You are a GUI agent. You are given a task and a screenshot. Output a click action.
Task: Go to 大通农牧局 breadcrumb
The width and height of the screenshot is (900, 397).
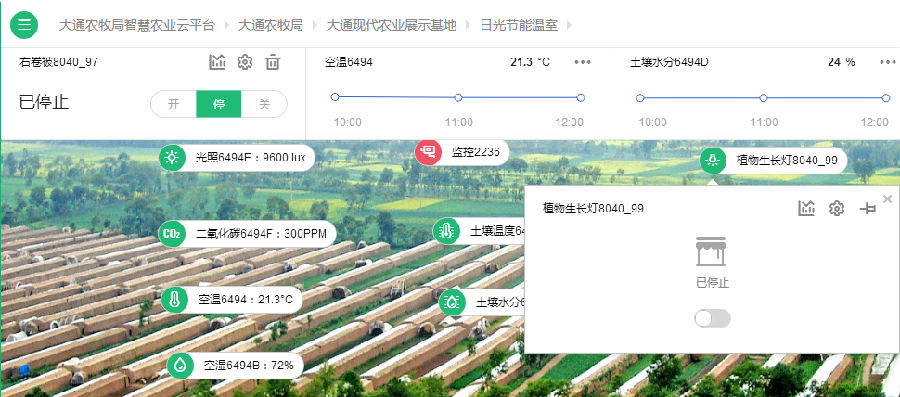click(x=270, y=25)
